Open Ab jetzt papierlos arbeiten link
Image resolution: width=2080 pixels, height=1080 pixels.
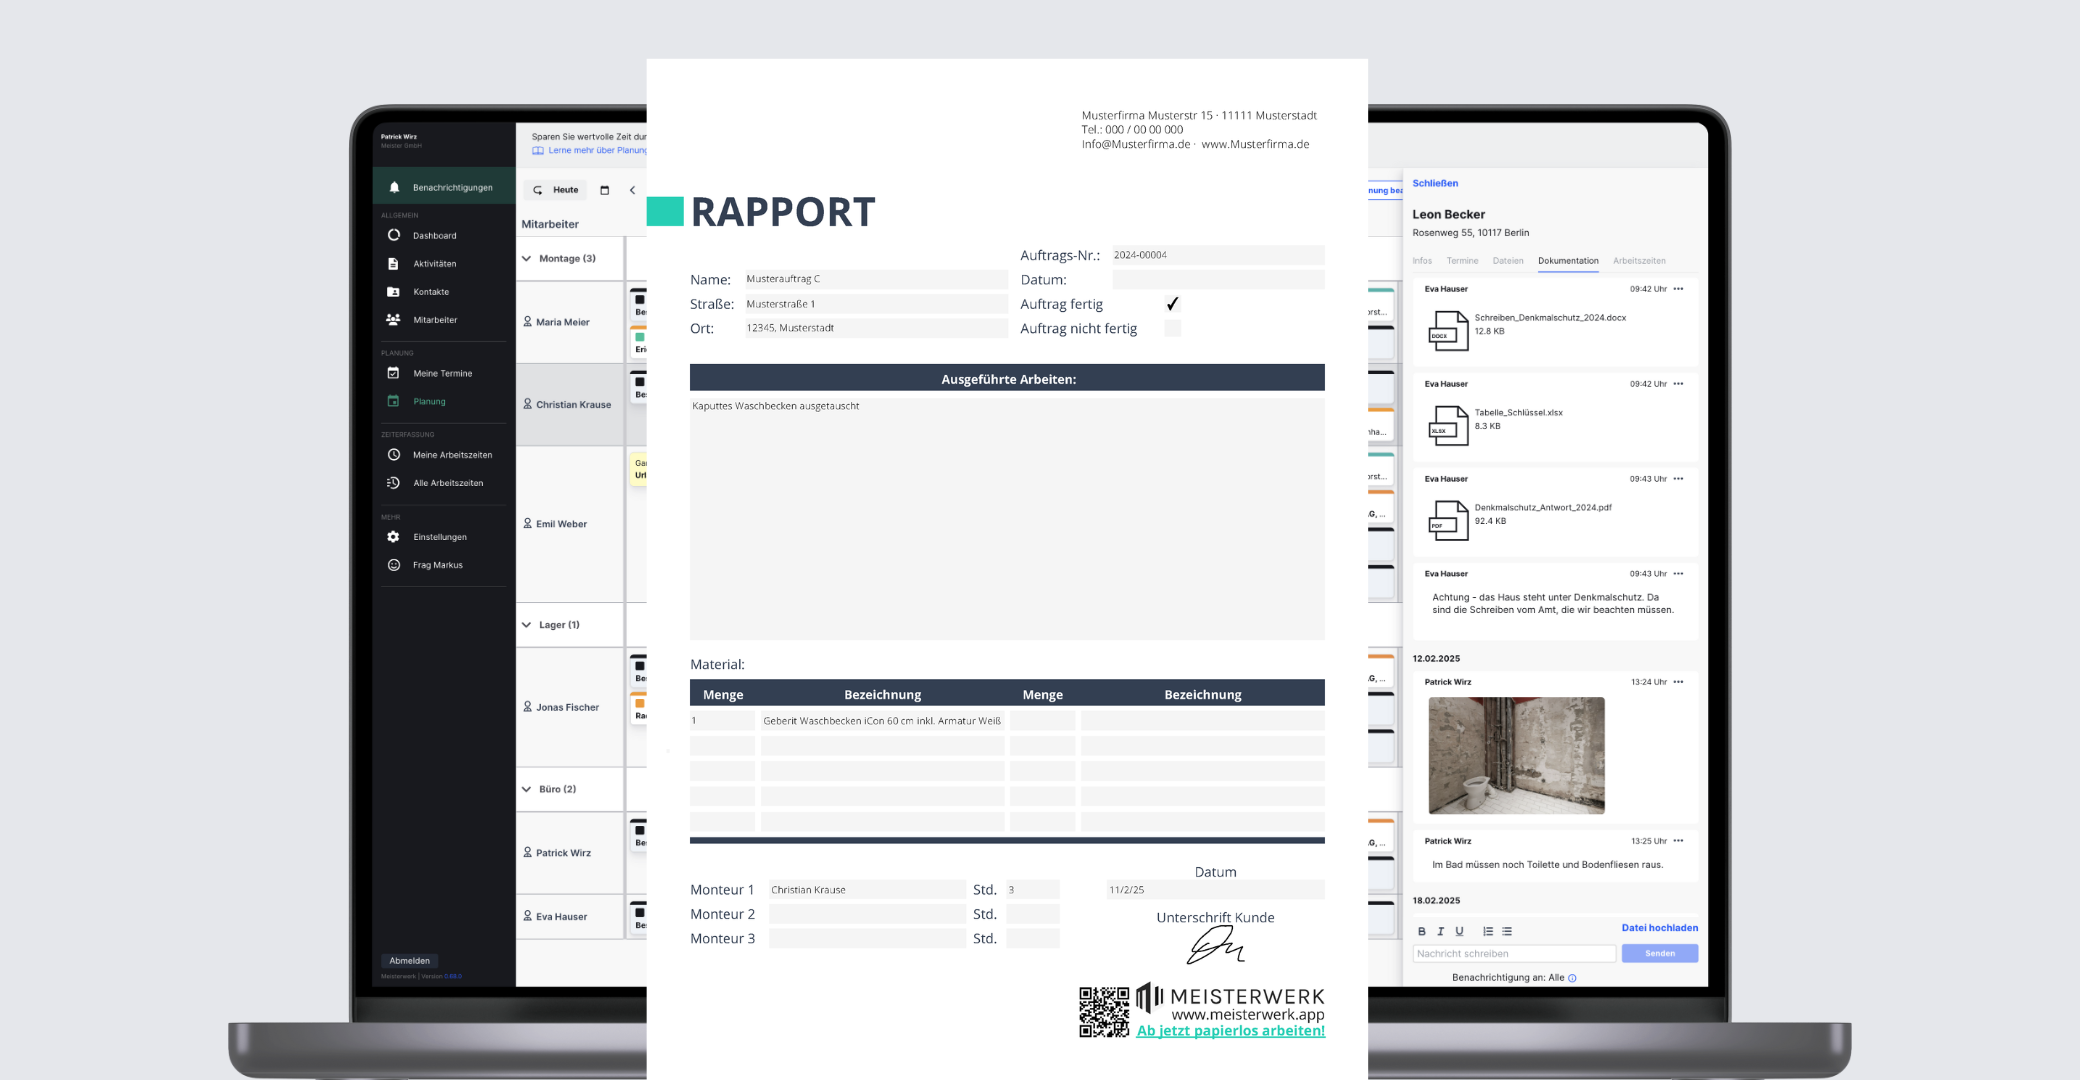tap(1231, 1031)
